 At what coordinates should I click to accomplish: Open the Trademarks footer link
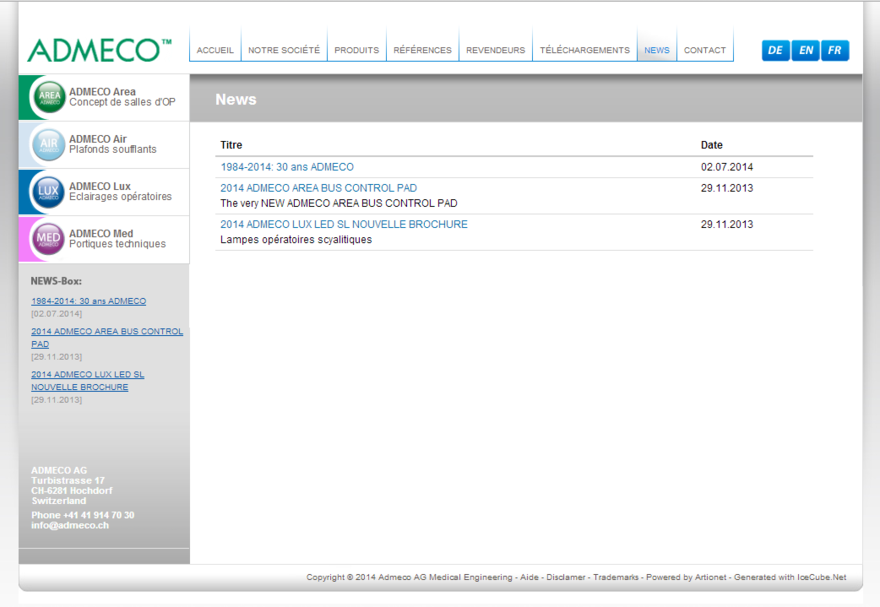616,577
